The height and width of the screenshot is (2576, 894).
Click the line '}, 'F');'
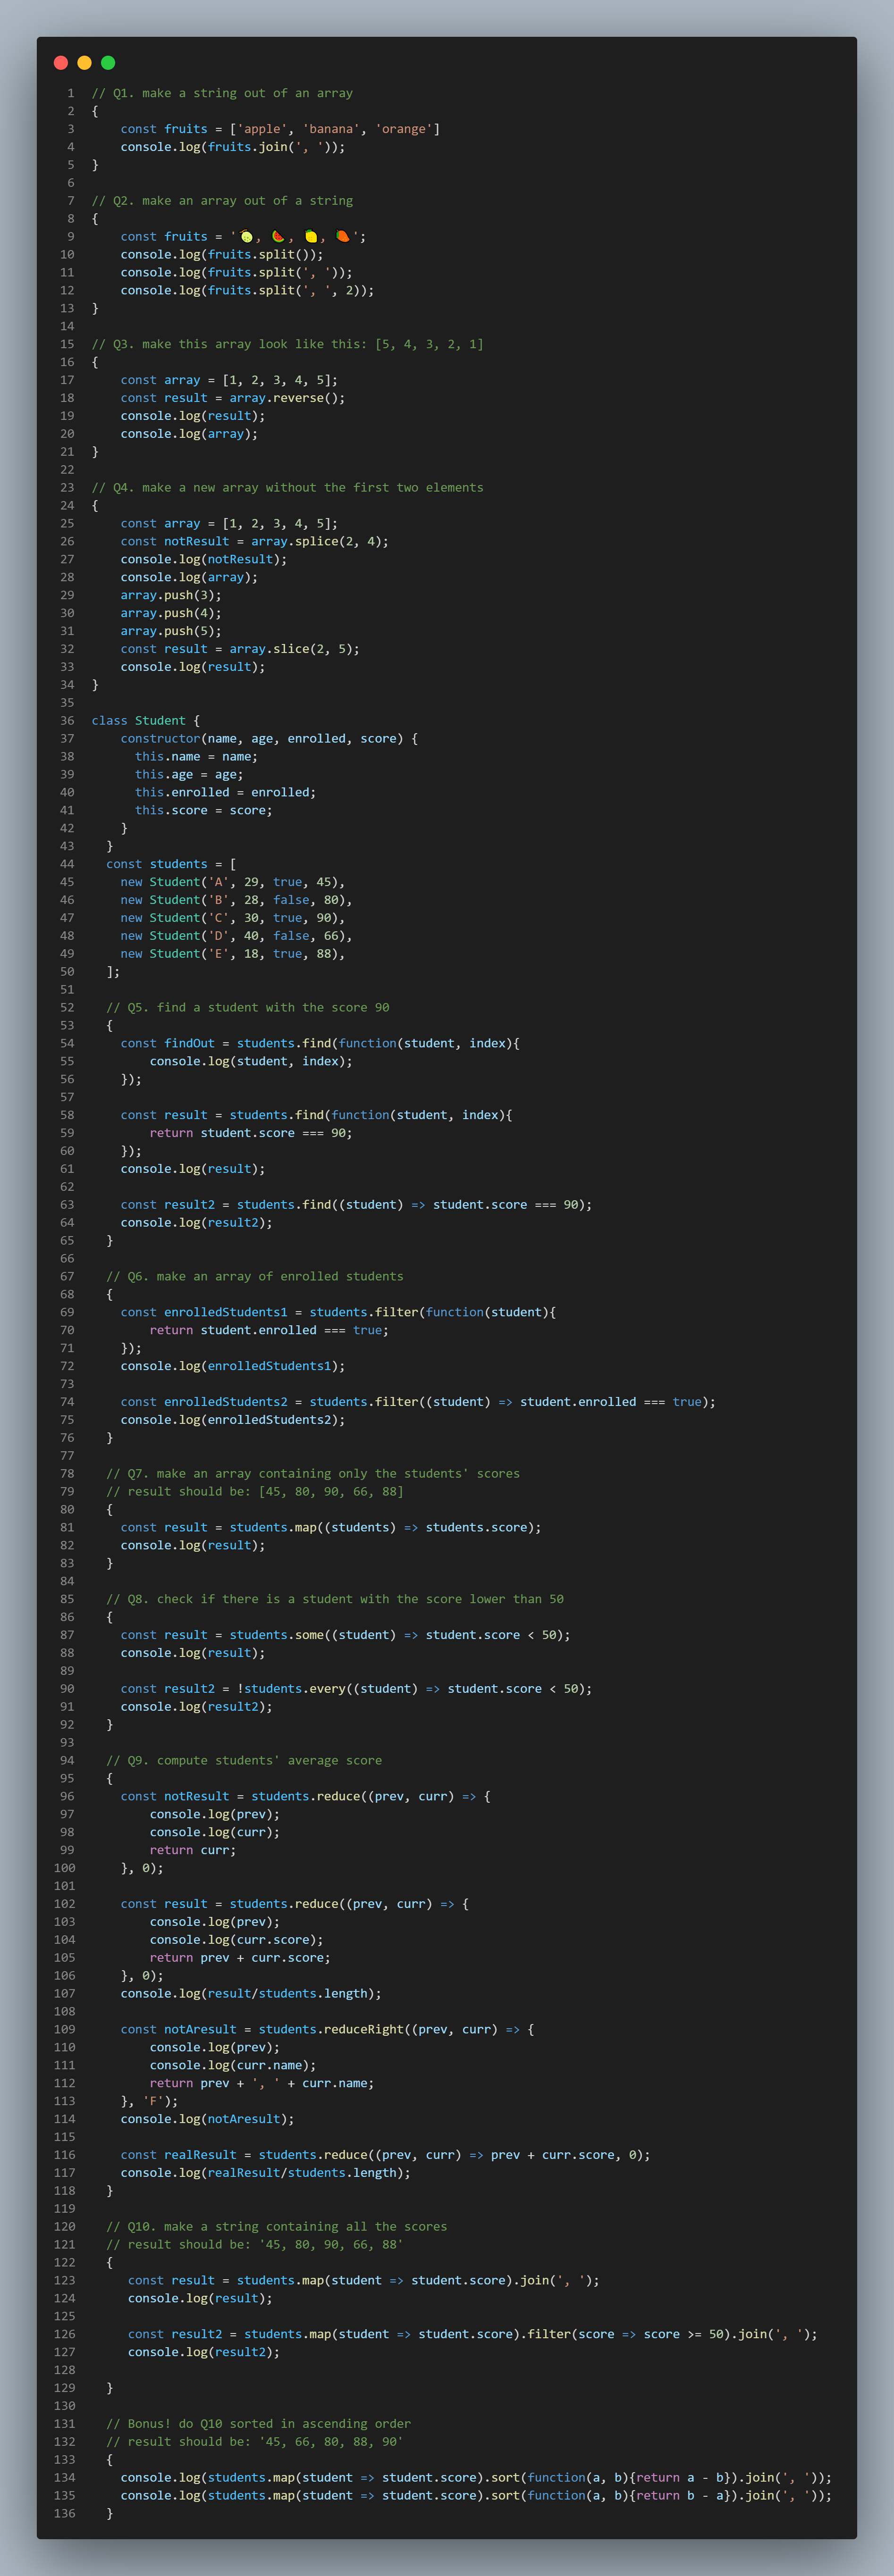(x=149, y=2102)
